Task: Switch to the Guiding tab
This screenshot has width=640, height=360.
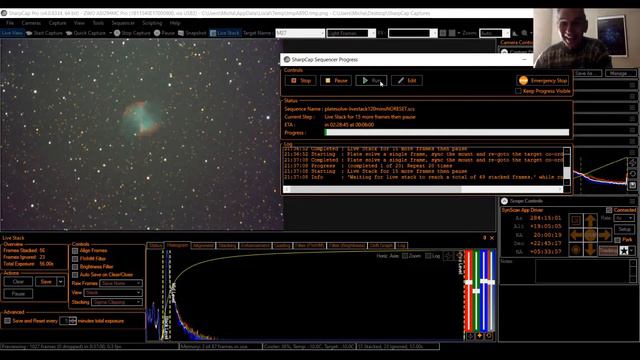Action: click(282, 245)
